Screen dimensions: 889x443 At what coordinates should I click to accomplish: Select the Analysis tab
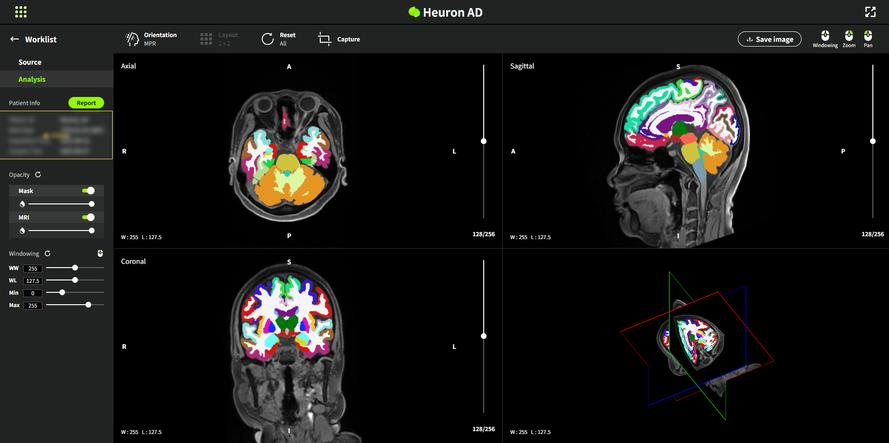pos(32,79)
